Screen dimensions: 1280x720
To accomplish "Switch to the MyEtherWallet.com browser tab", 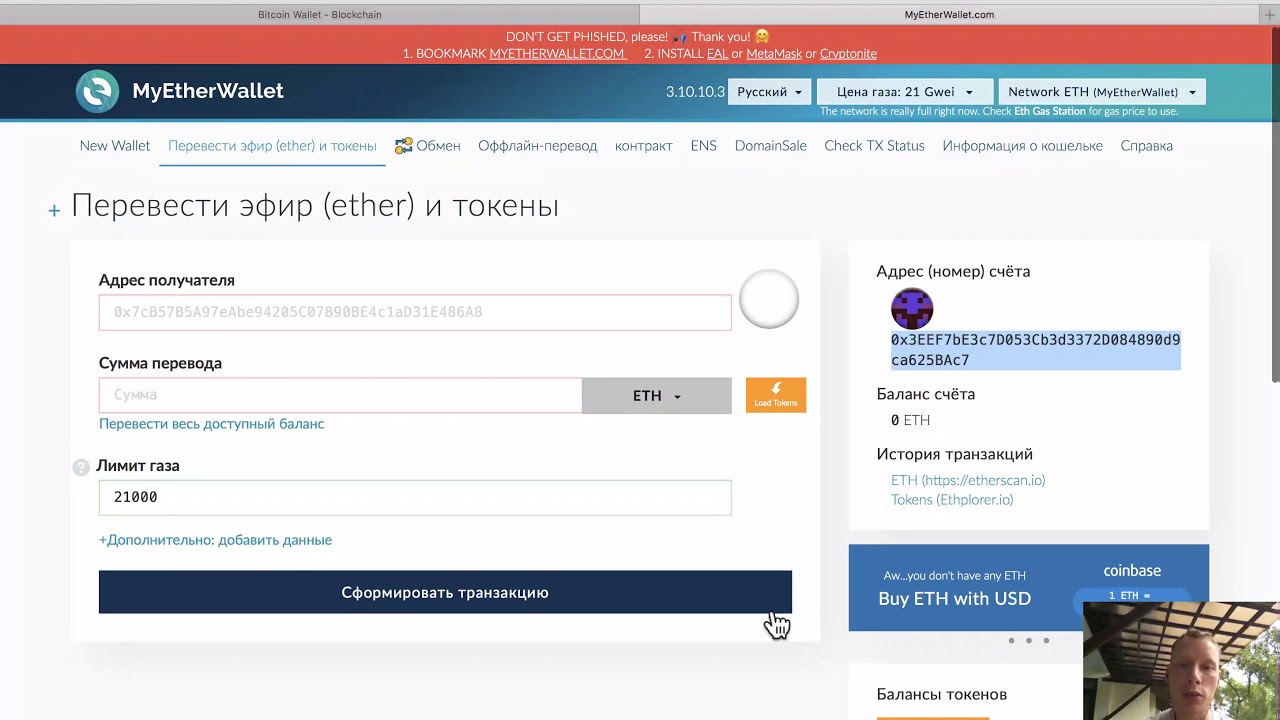I will click(949, 14).
